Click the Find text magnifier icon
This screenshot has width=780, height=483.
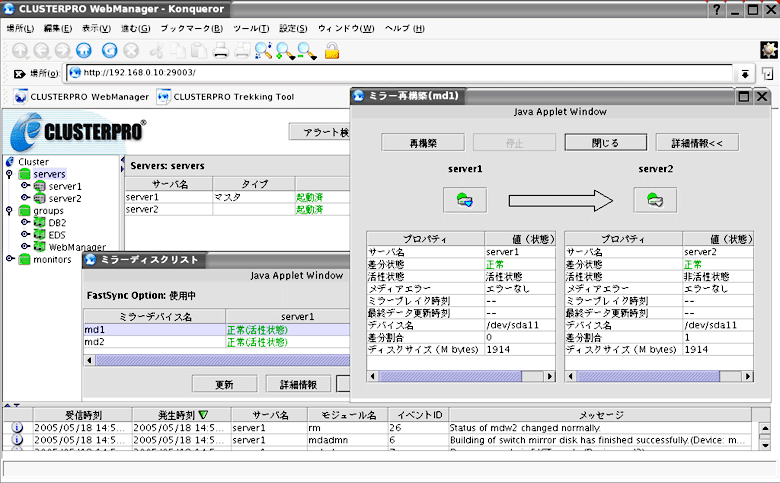[x=263, y=51]
